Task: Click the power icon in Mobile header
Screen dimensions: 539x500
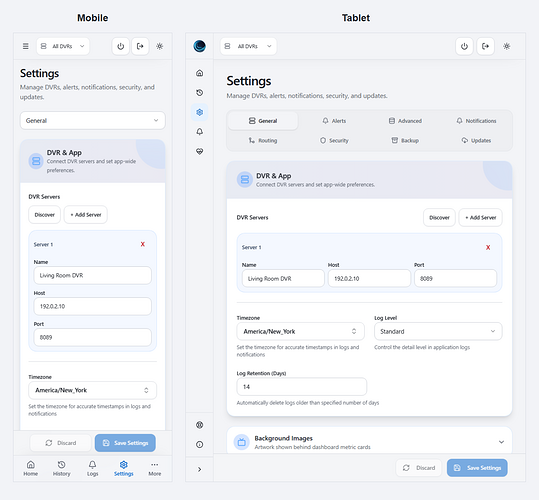Action: tap(121, 46)
